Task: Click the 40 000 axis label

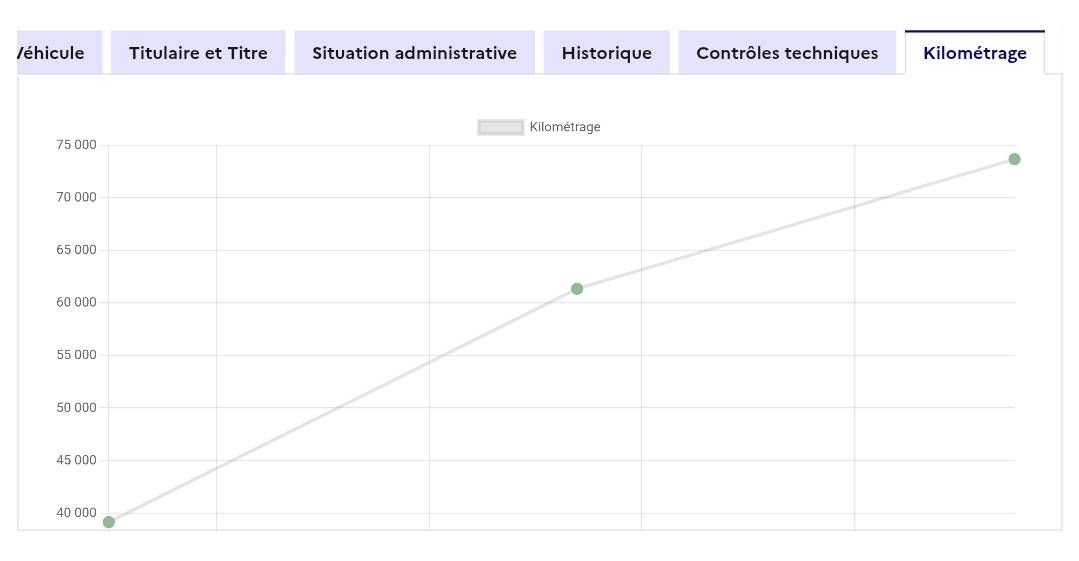Action: (77, 513)
